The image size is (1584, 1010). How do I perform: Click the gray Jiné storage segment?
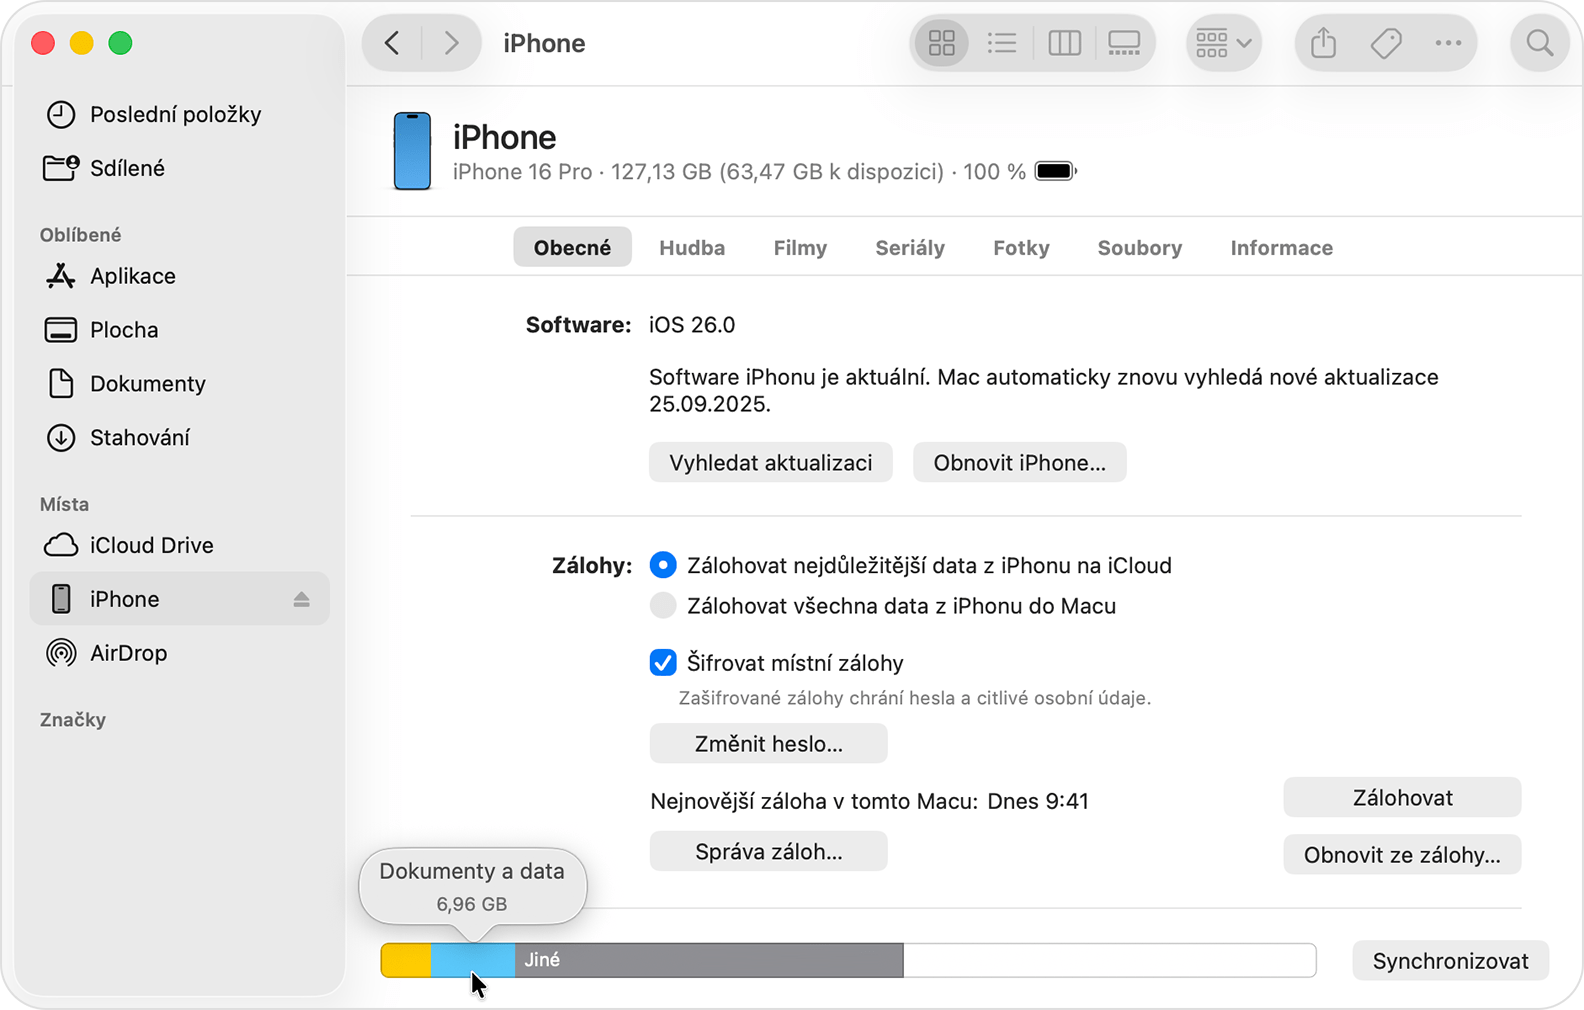click(710, 960)
